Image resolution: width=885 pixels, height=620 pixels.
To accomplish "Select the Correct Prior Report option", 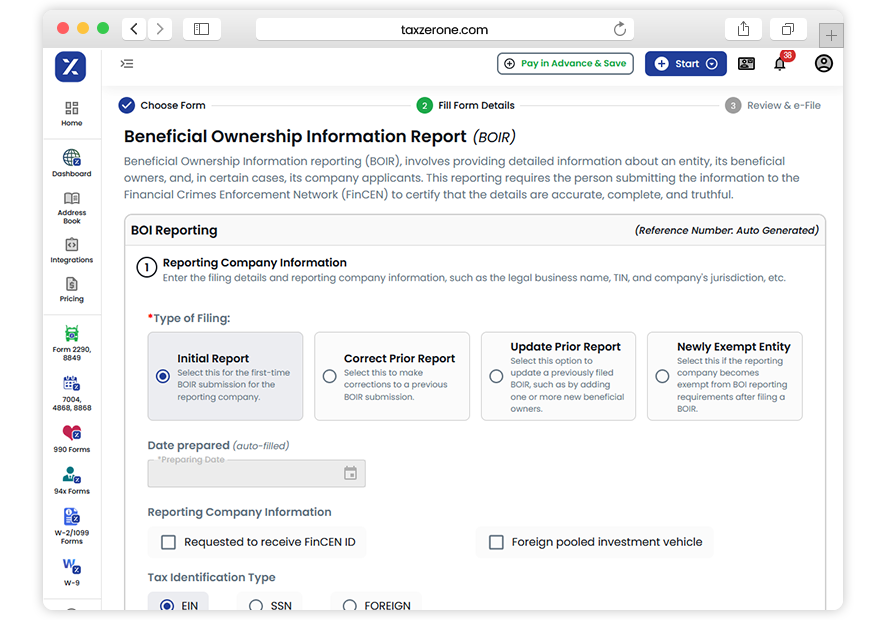I will [x=330, y=377].
